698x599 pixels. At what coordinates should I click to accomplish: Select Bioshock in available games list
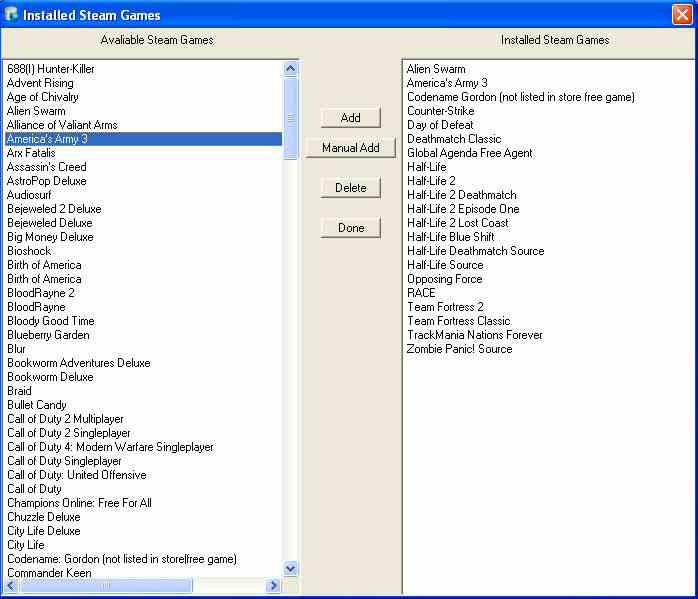pyautogui.click(x=28, y=251)
